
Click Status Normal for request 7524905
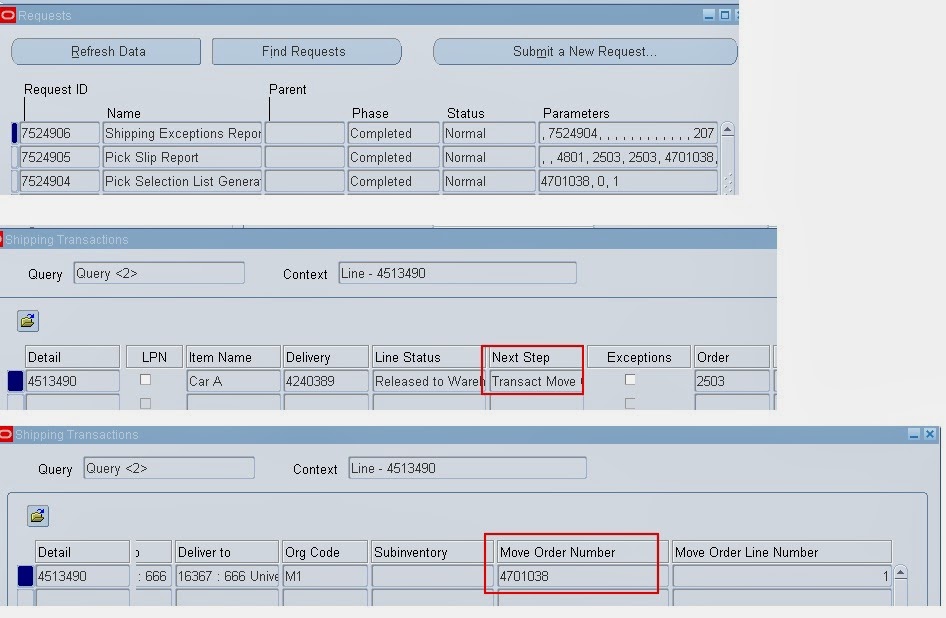click(x=489, y=158)
